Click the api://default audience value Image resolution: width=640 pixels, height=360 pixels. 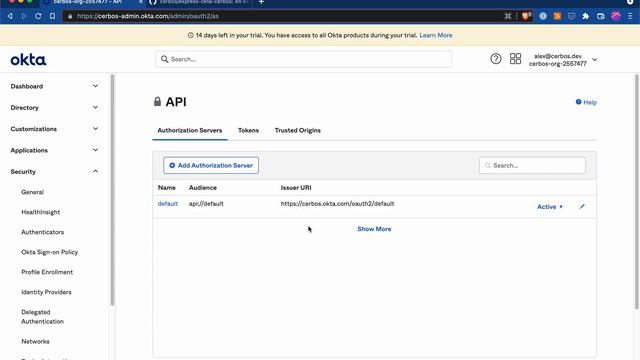point(206,203)
